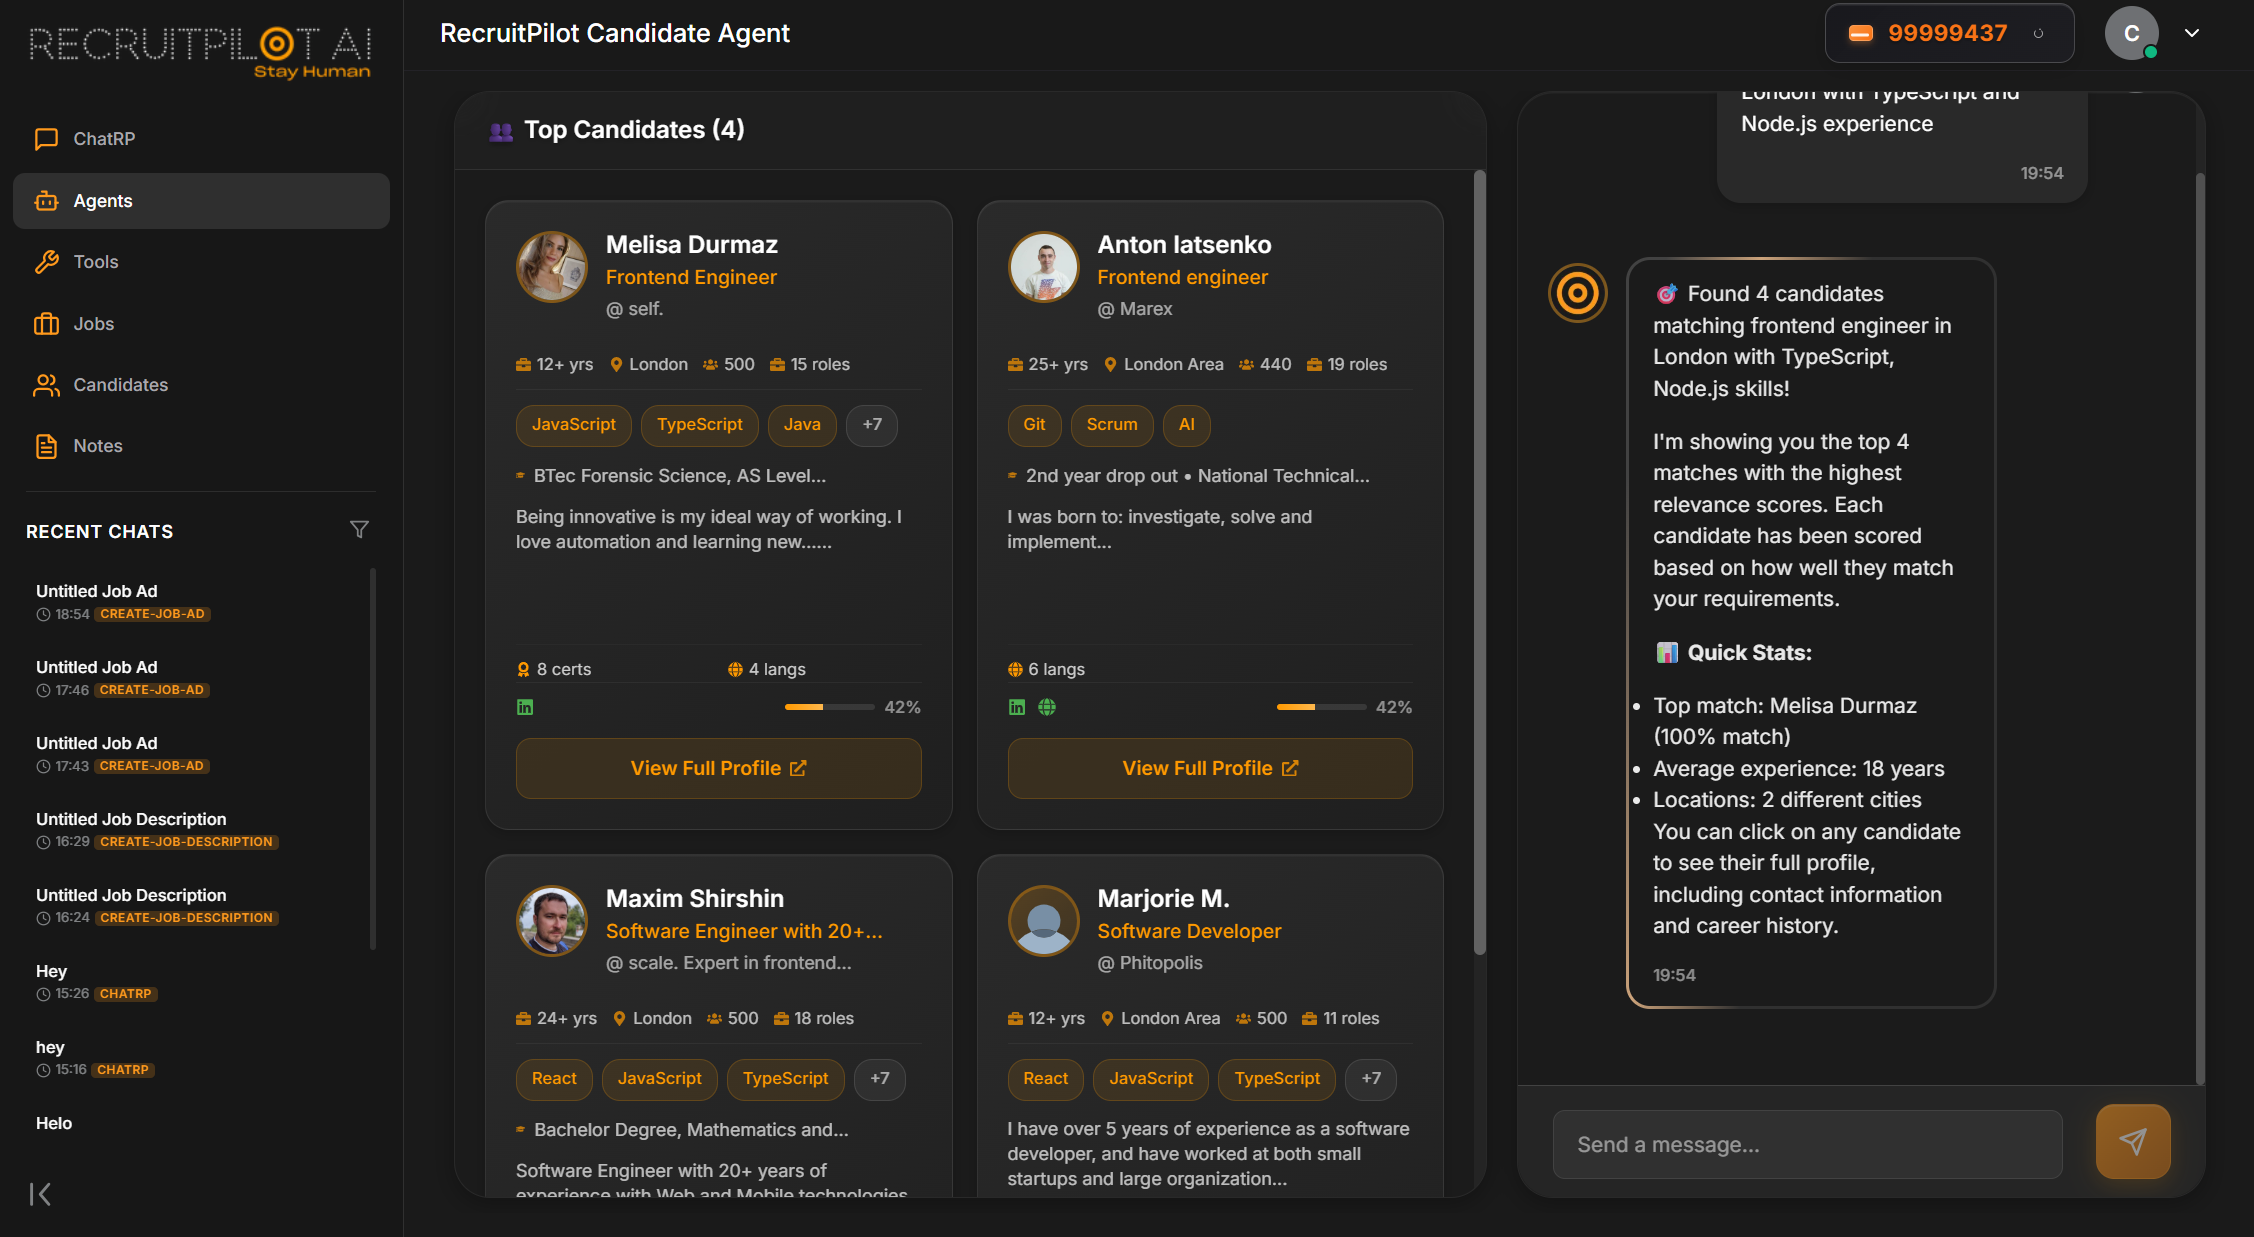Viewport: 2254px width, 1237px height.
Task: Click the 99999437 credits counter
Action: click(x=1947, y=34)
